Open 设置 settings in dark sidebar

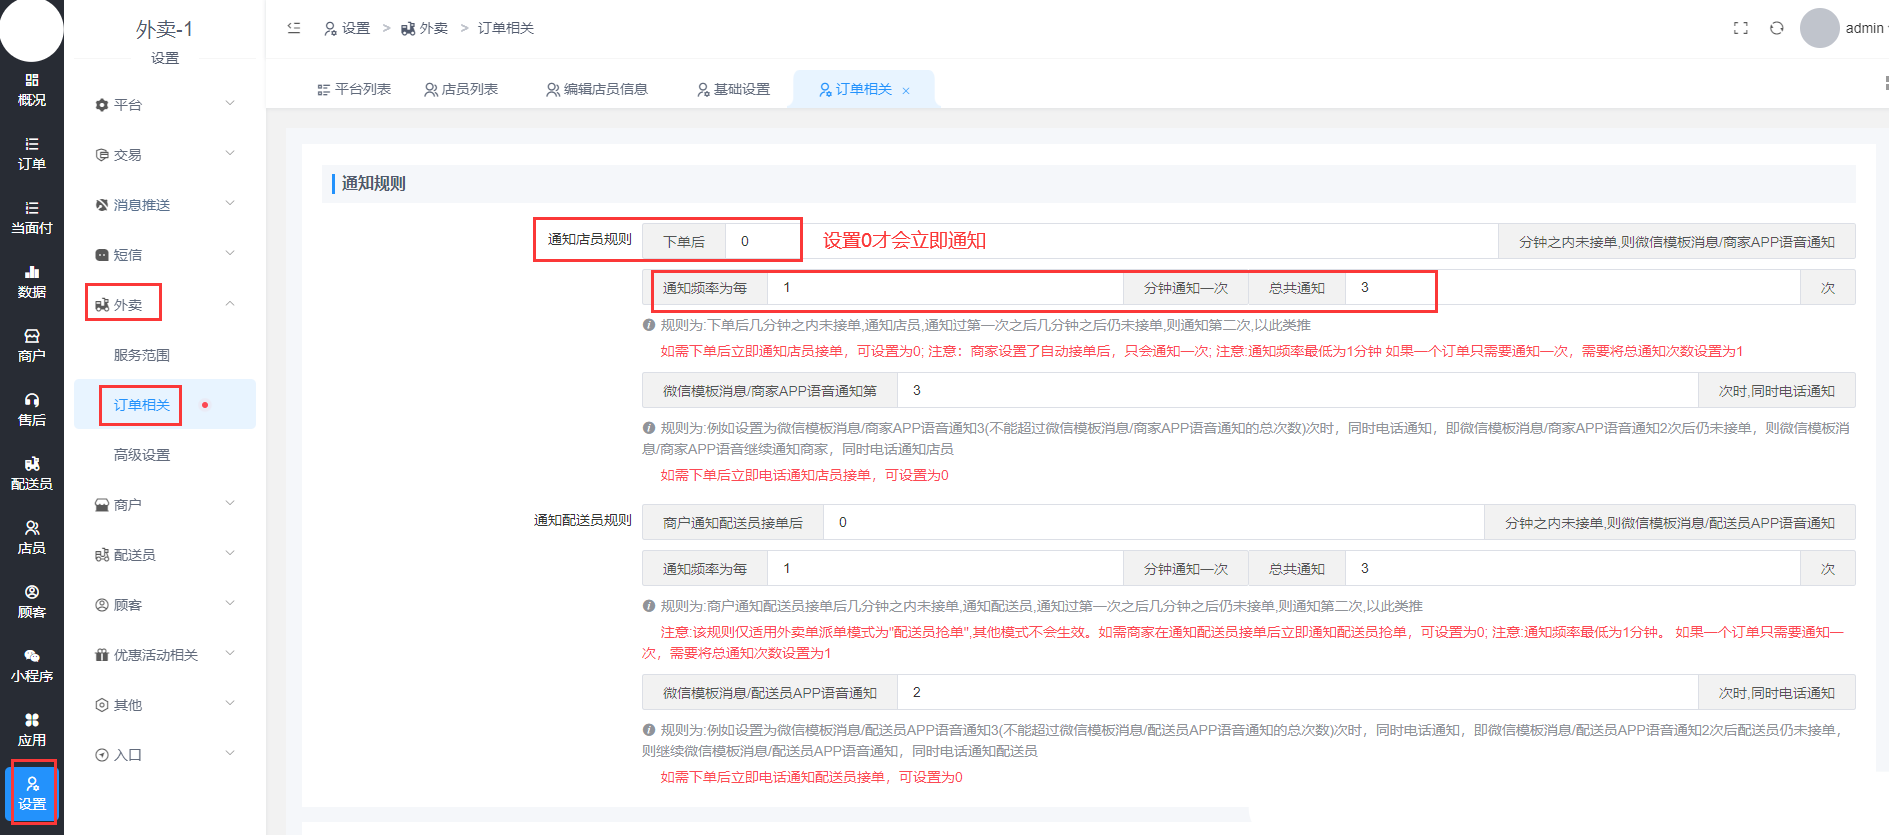32,794
